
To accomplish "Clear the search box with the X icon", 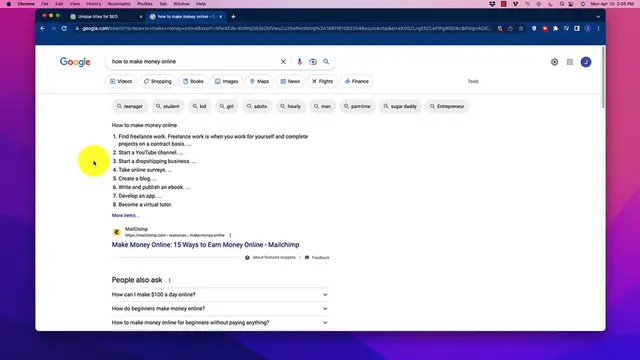I will click(x=283, y=62).
